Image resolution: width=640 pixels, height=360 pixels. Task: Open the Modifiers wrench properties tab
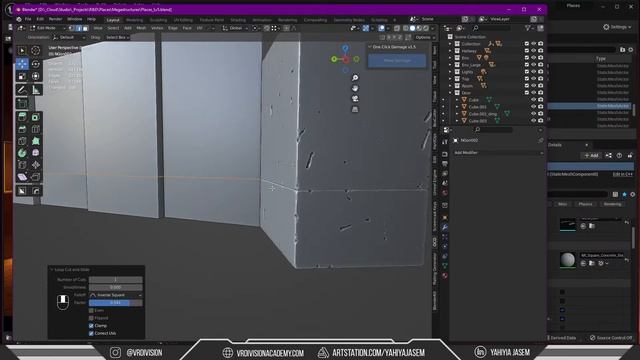[x=445, y=227]
